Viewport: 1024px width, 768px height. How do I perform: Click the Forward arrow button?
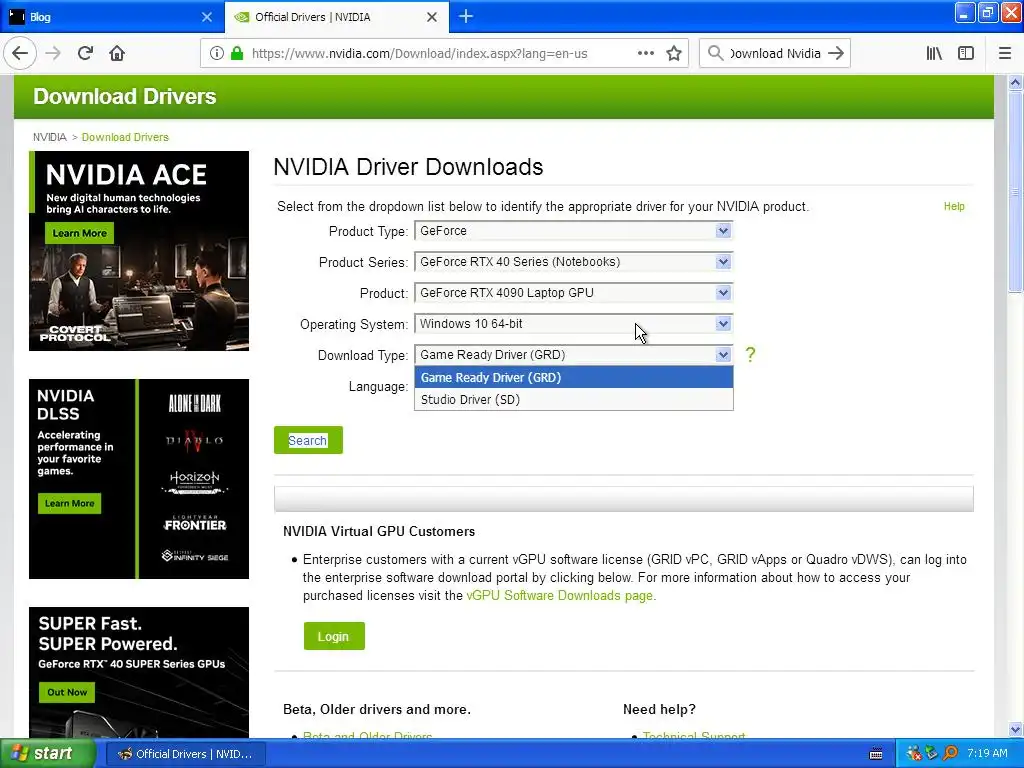[x=53, y=54]
